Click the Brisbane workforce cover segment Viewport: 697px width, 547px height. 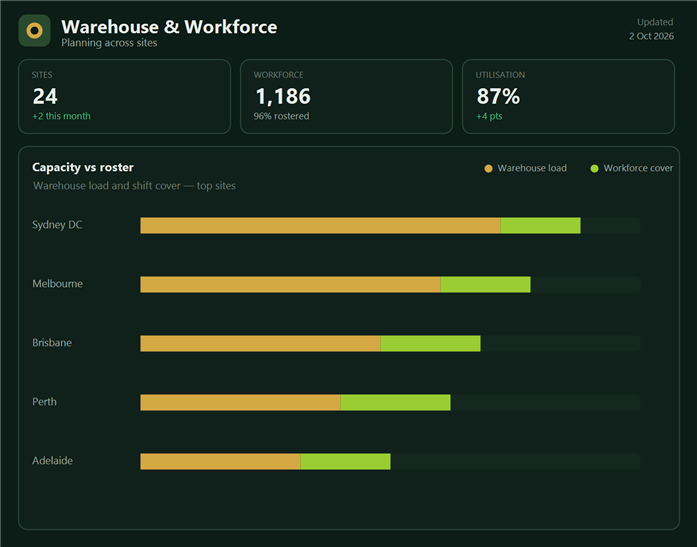pyautogui.click(x=430, y=343)
